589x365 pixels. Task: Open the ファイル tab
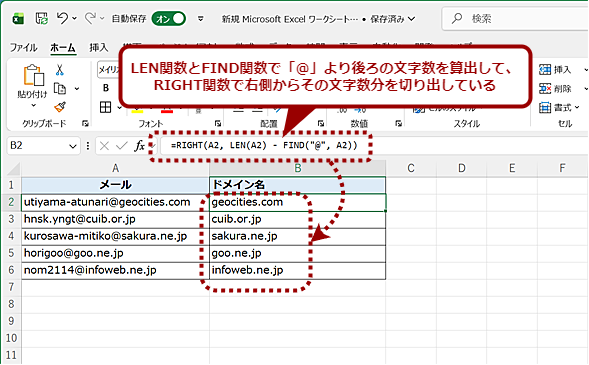[23, 48]
